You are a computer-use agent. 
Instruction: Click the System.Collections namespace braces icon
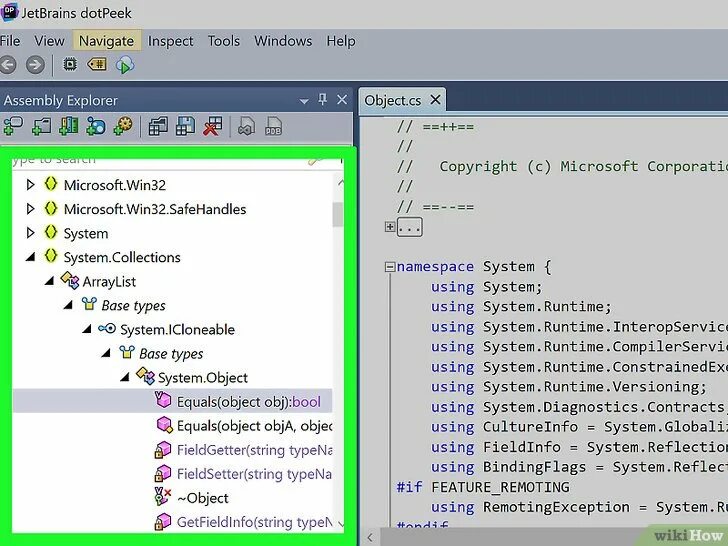pyautogui.click(x=51, y=256)
